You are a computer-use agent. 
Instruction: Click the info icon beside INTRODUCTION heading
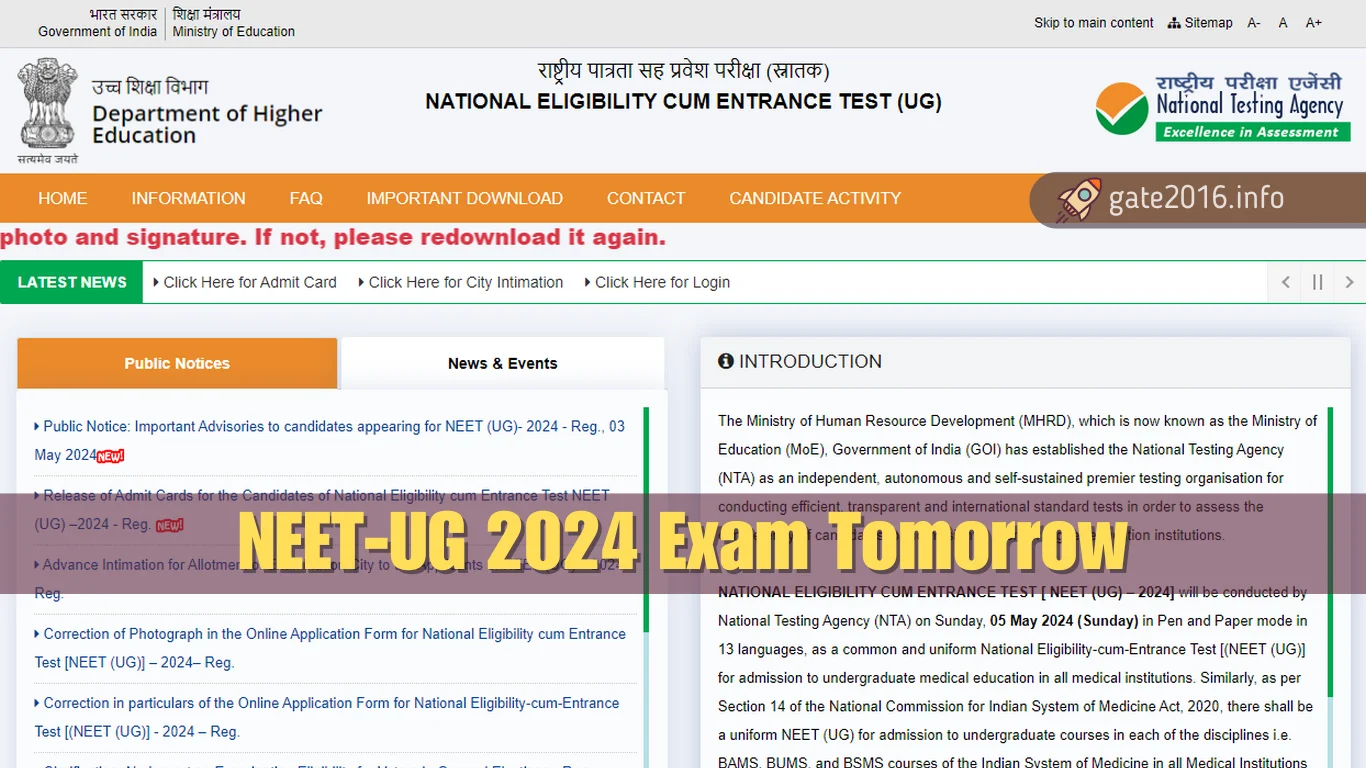pyautogui.click(x=725, y=361)
